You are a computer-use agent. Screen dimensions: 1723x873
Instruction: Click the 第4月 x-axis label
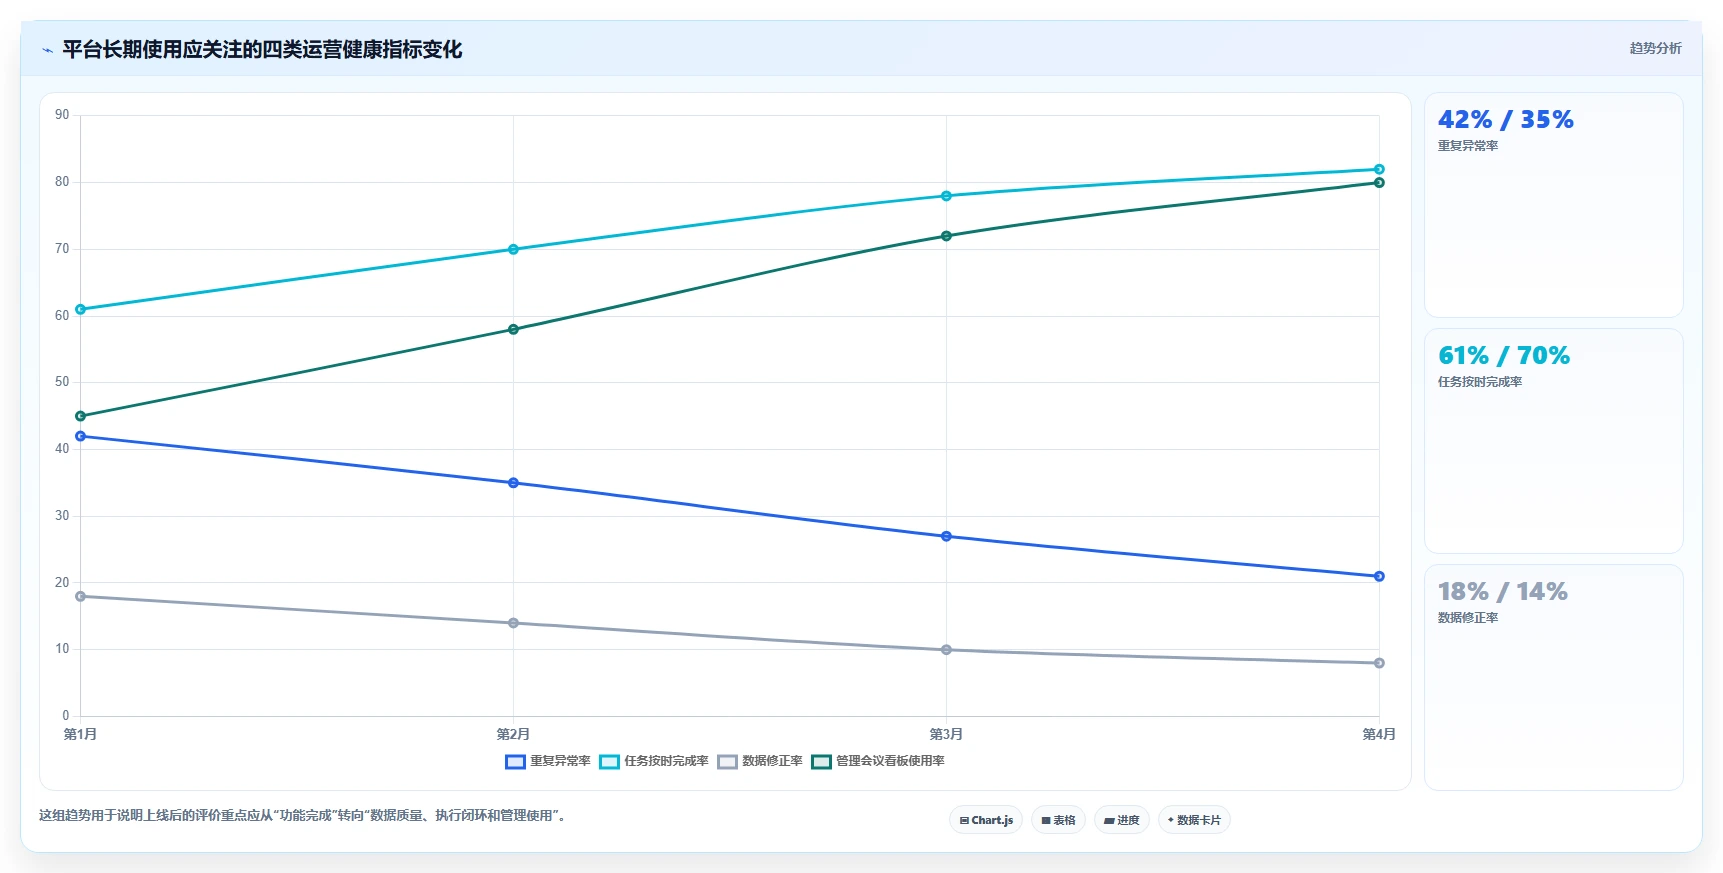click(1379, 734)
